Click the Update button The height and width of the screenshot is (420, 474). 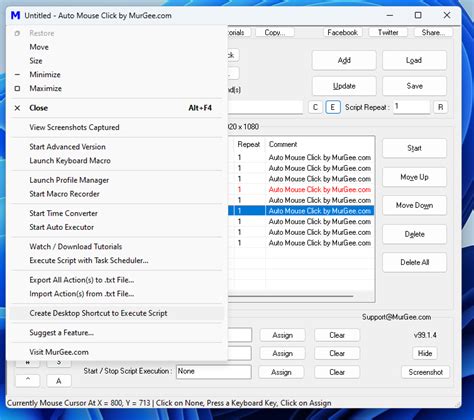[x=344, y=86]
